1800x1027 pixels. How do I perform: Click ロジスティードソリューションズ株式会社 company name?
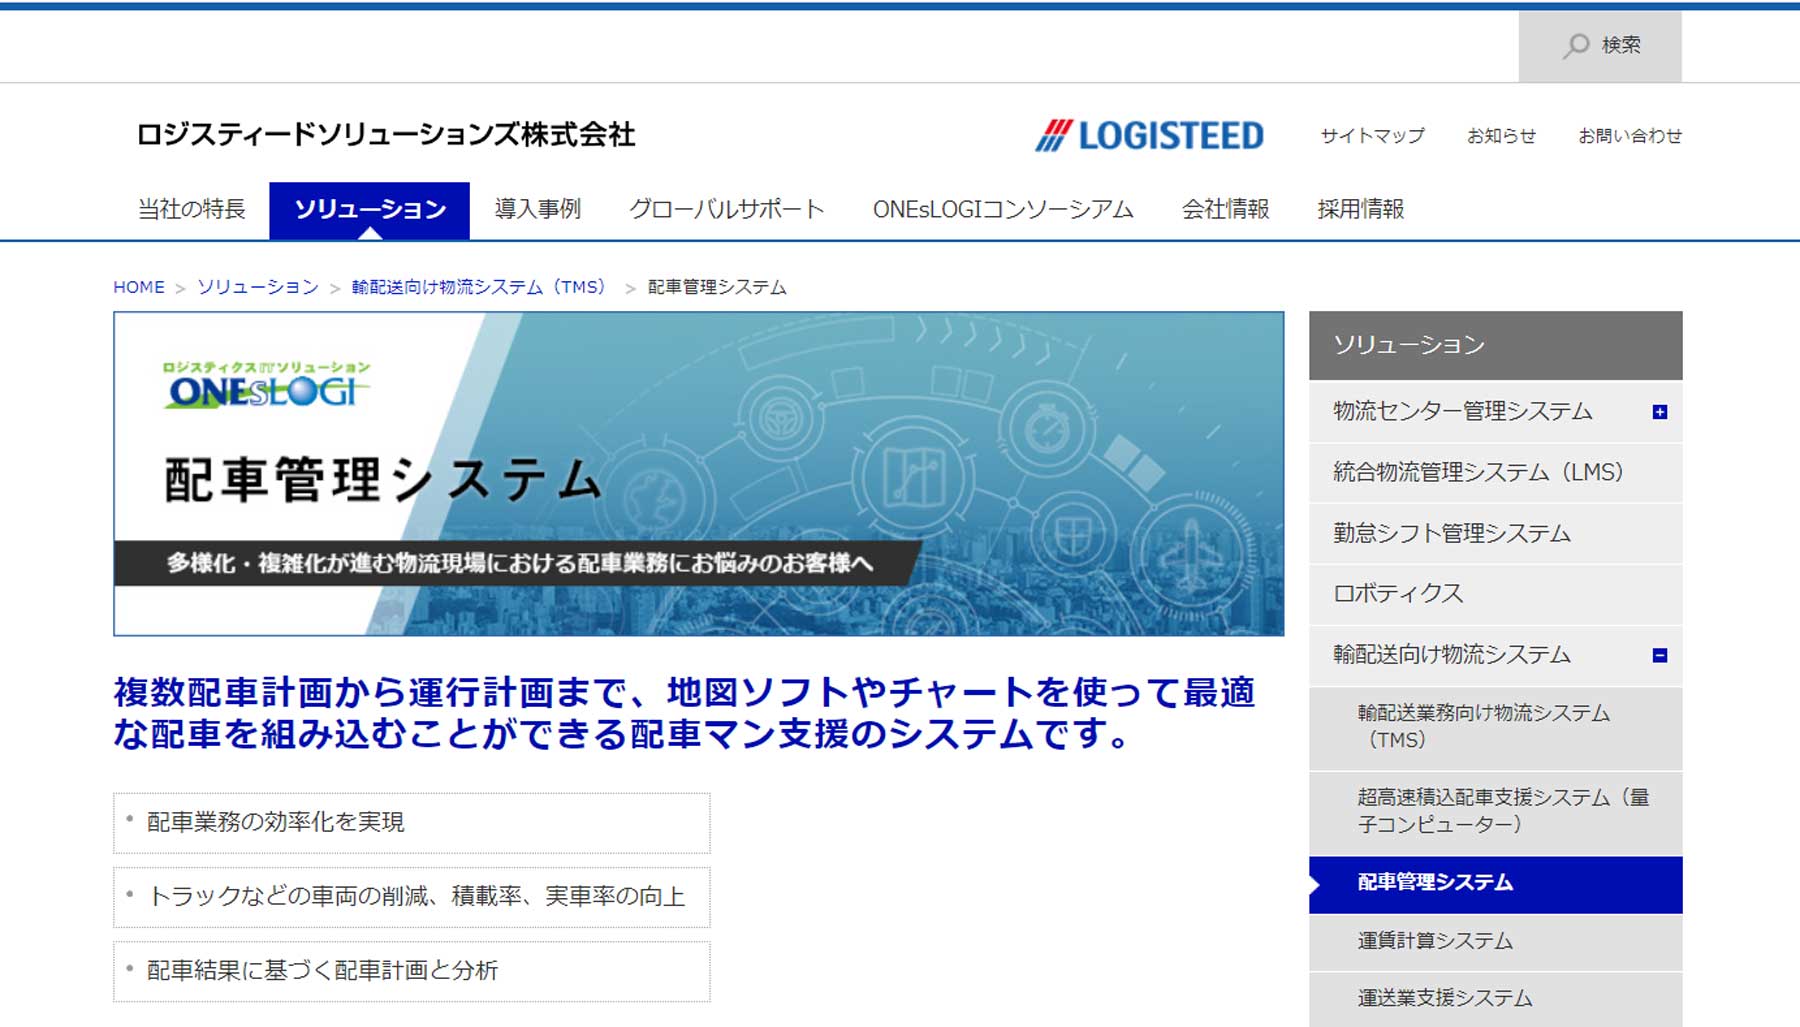pyautogui.click(x=386, y=135)
